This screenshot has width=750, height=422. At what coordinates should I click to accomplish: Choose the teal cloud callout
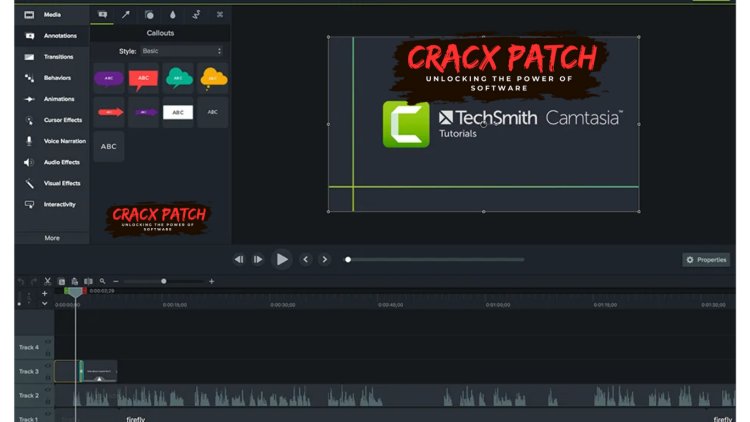(x=178, y=78)
